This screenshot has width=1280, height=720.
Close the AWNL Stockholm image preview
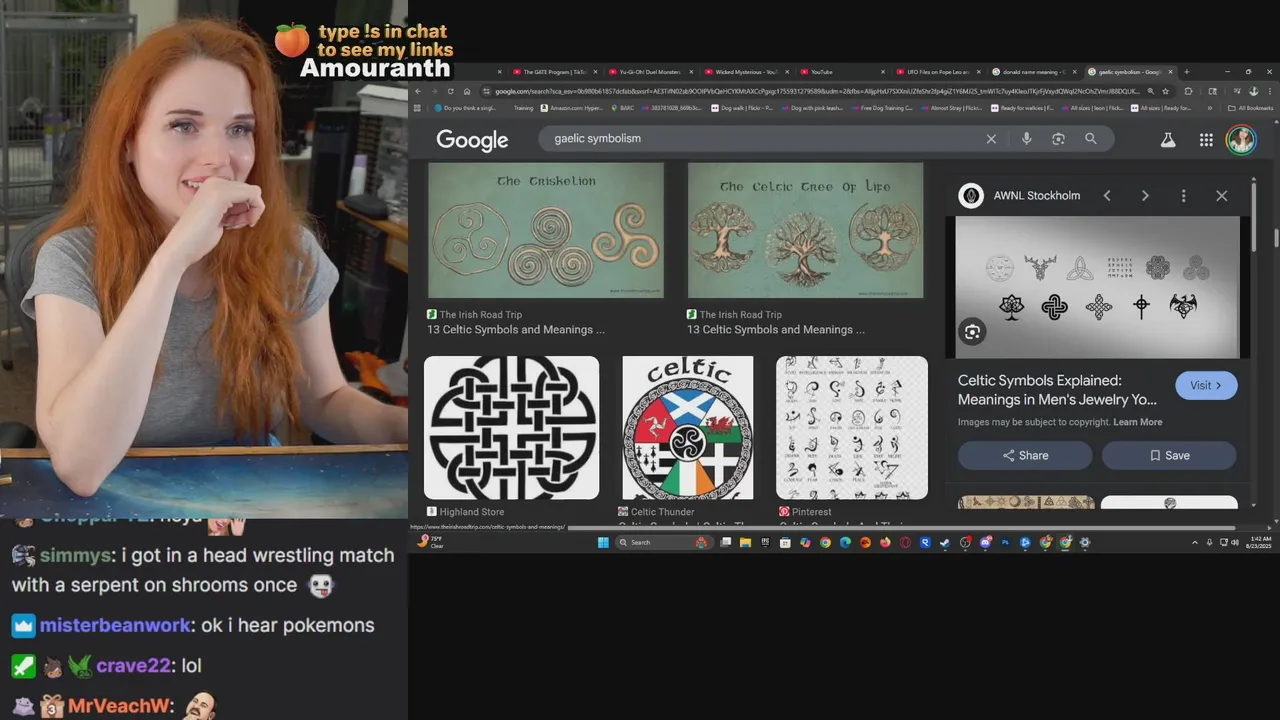[1221, 196]
